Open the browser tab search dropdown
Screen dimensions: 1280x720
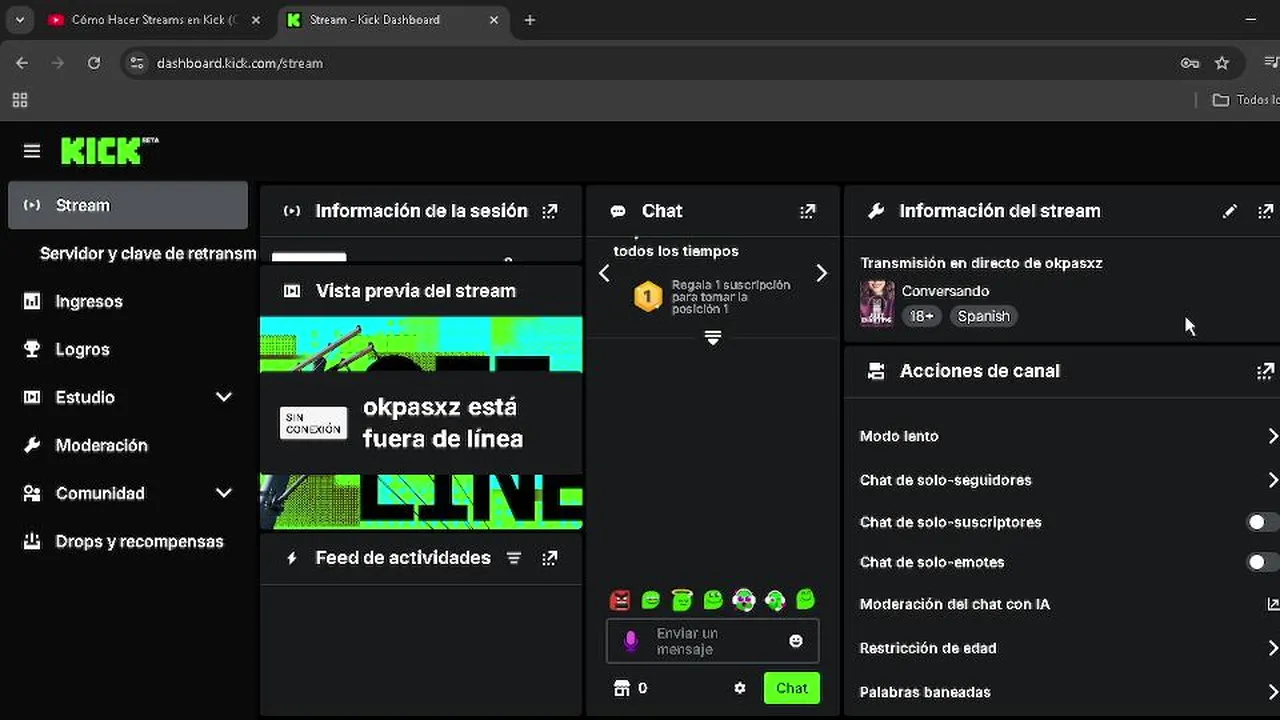(x=19, y=20)
